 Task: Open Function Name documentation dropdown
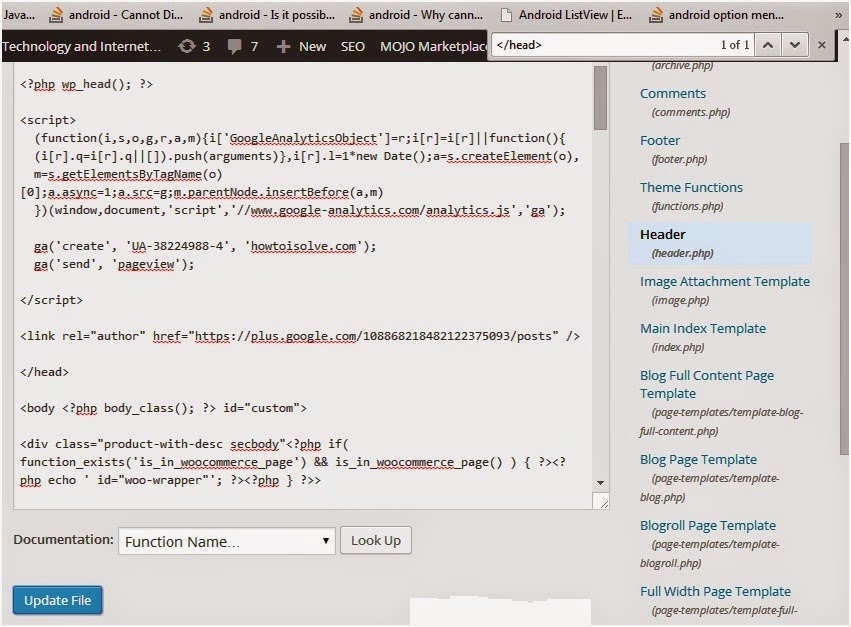point(227,541)
